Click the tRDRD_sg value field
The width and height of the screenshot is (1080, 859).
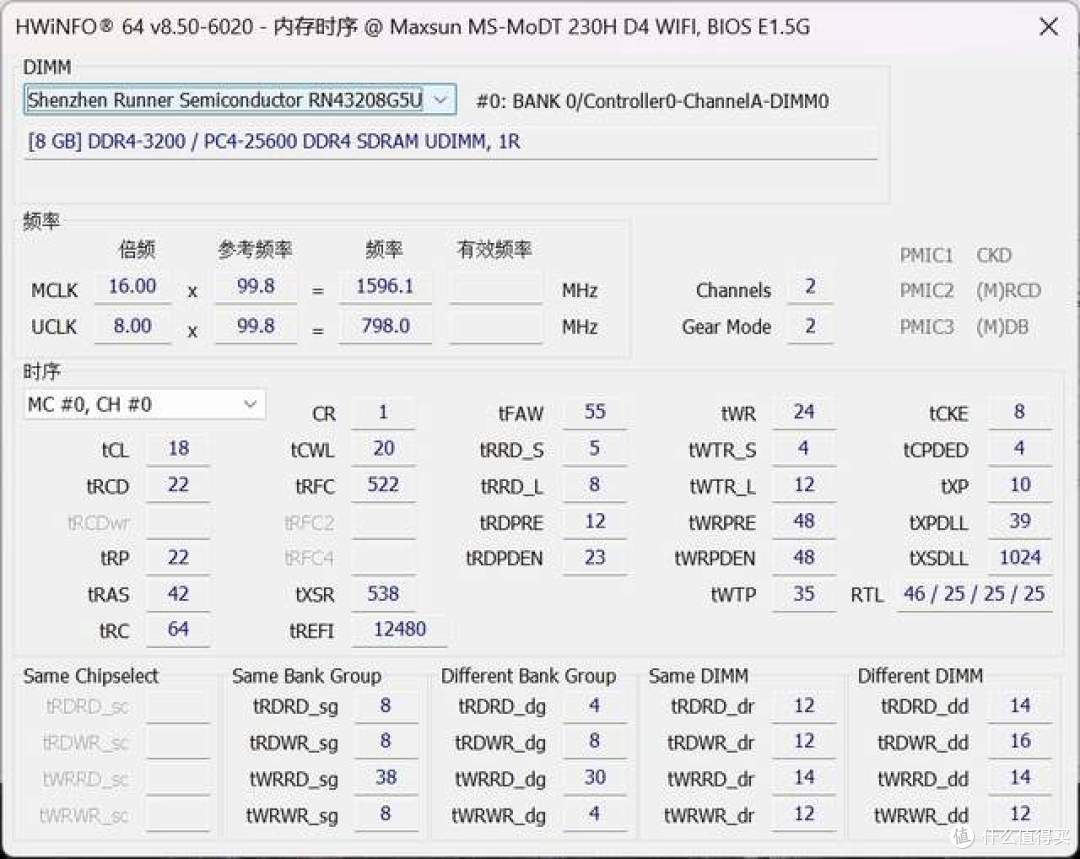coord(386,706)
